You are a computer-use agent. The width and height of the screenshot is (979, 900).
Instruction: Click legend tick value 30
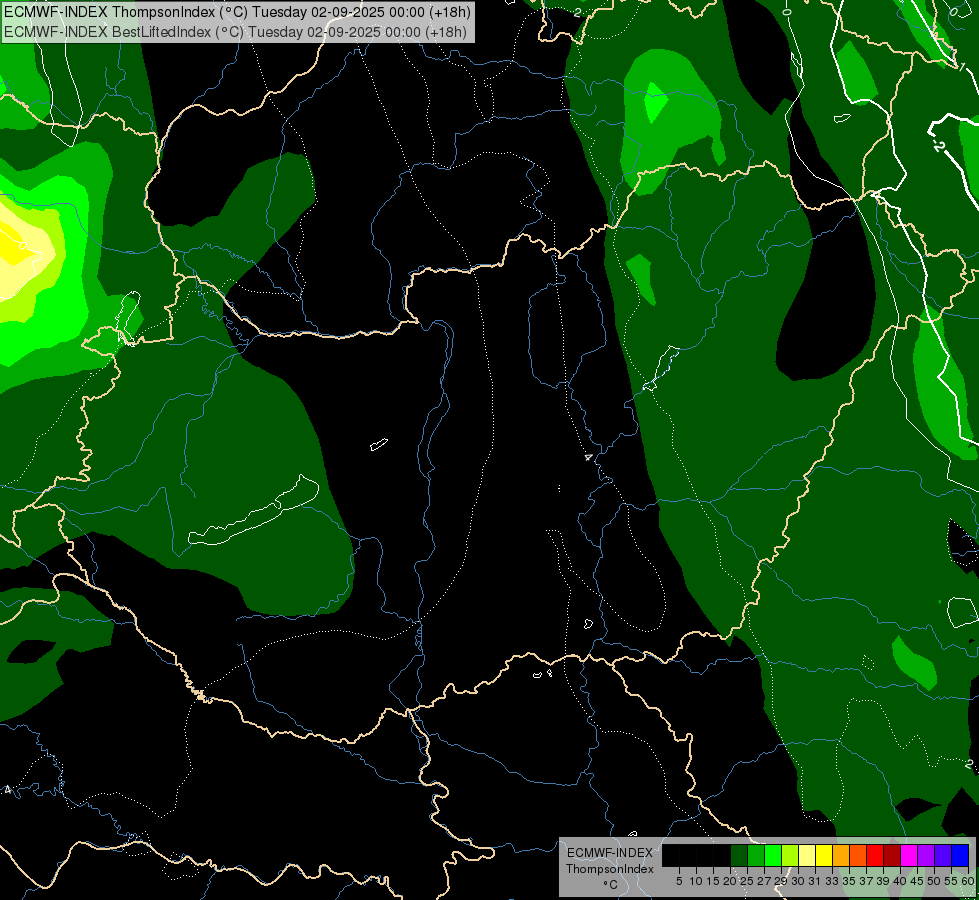[799, 881]
